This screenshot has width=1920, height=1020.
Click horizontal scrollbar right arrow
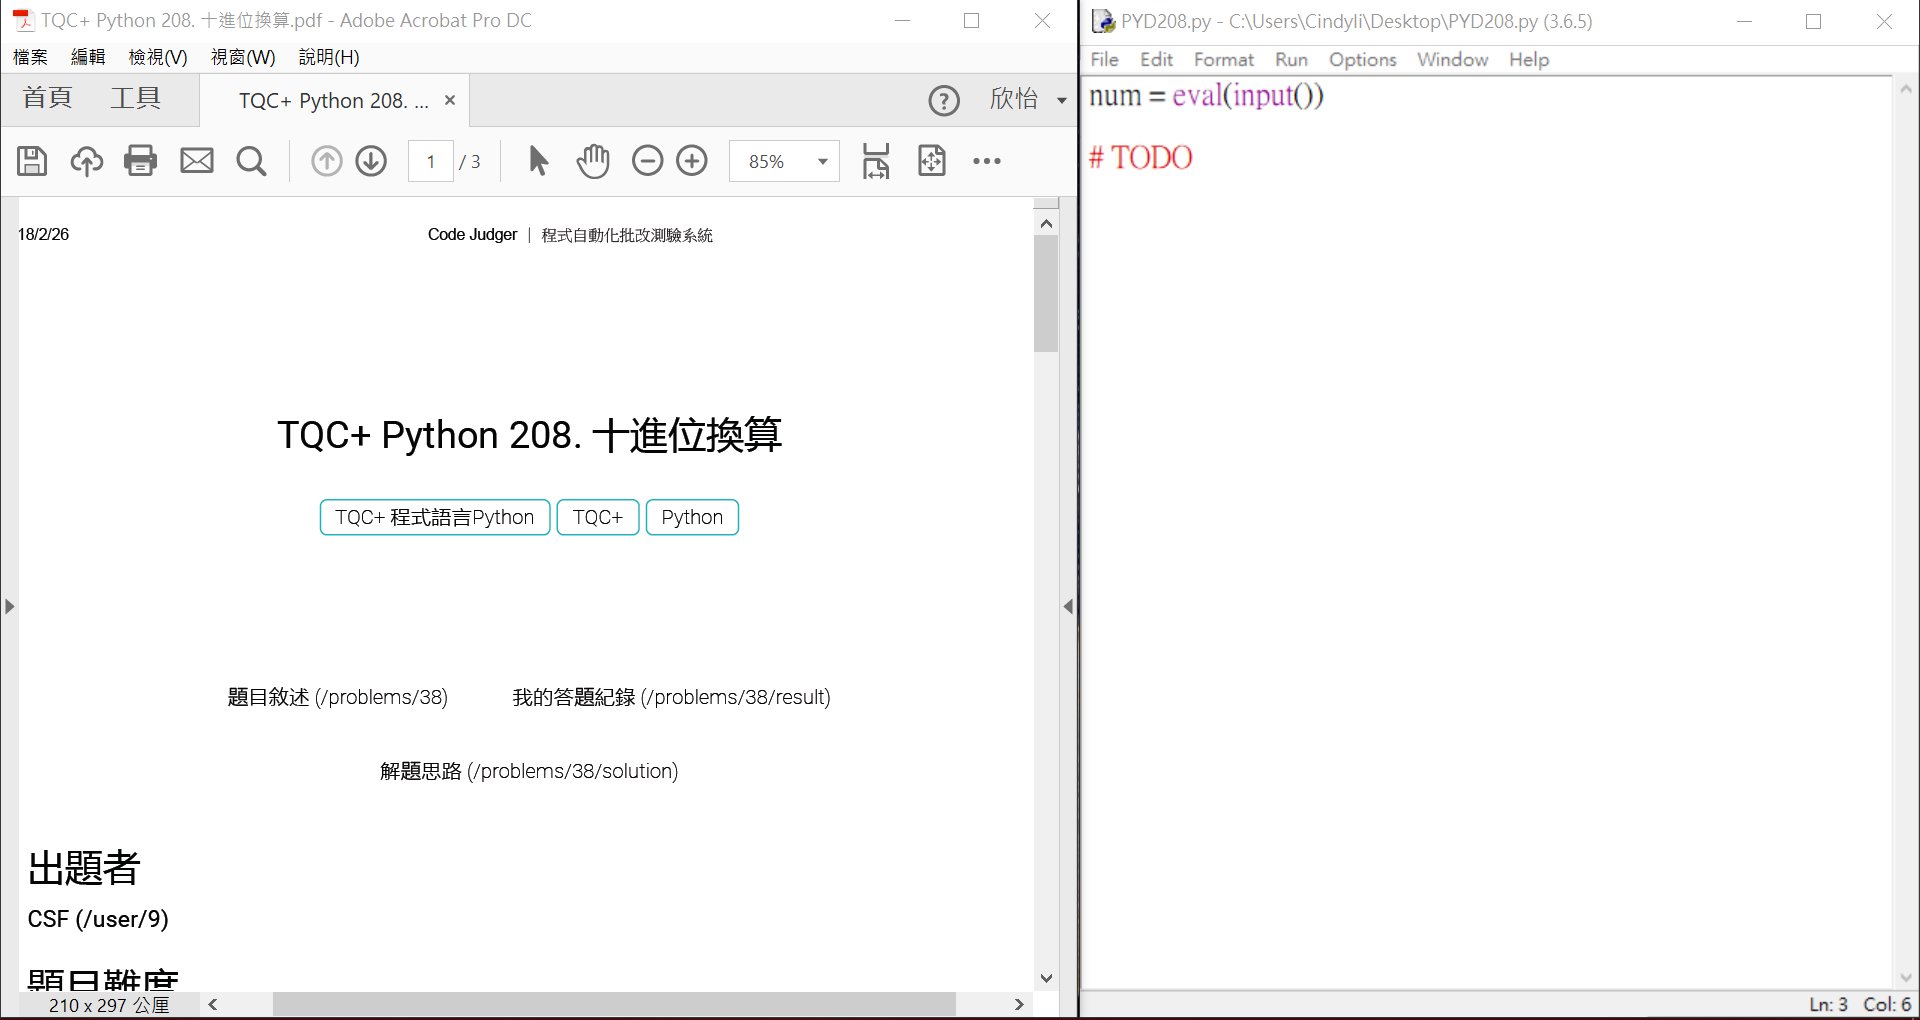1019,1004
